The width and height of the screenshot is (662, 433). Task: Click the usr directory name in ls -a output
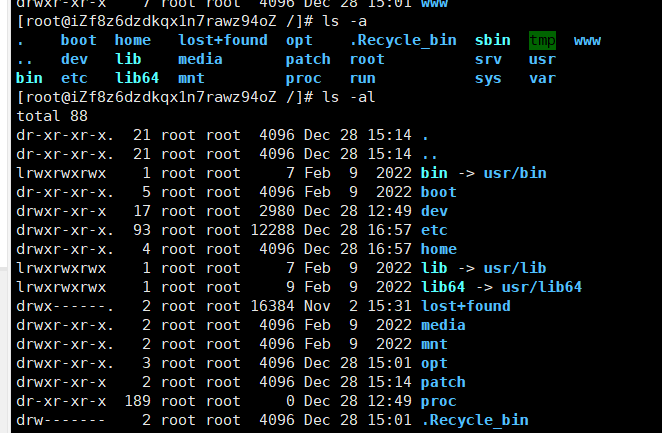click(x=542, y=60)
